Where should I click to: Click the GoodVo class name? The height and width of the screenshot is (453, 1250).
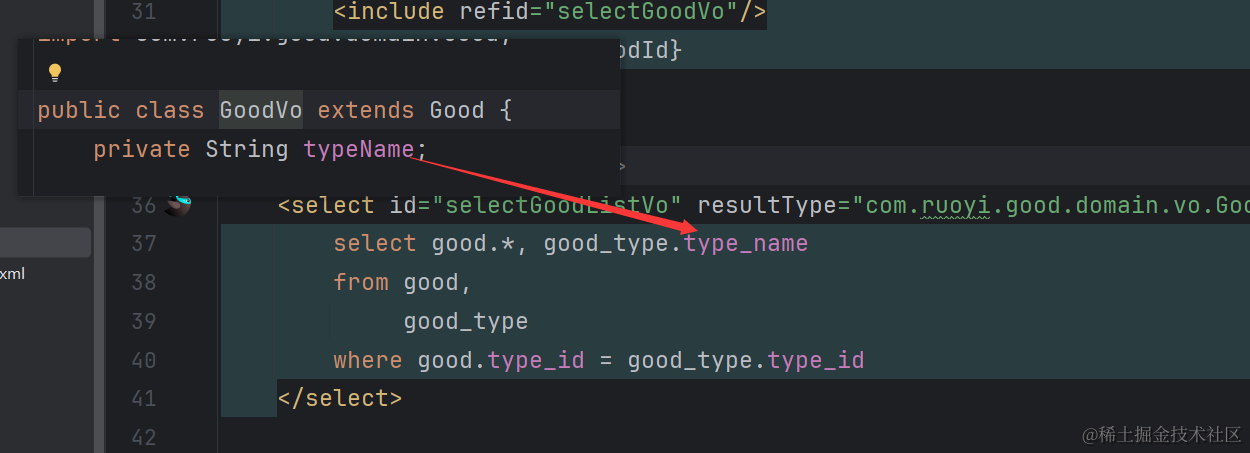pos(261,110)
